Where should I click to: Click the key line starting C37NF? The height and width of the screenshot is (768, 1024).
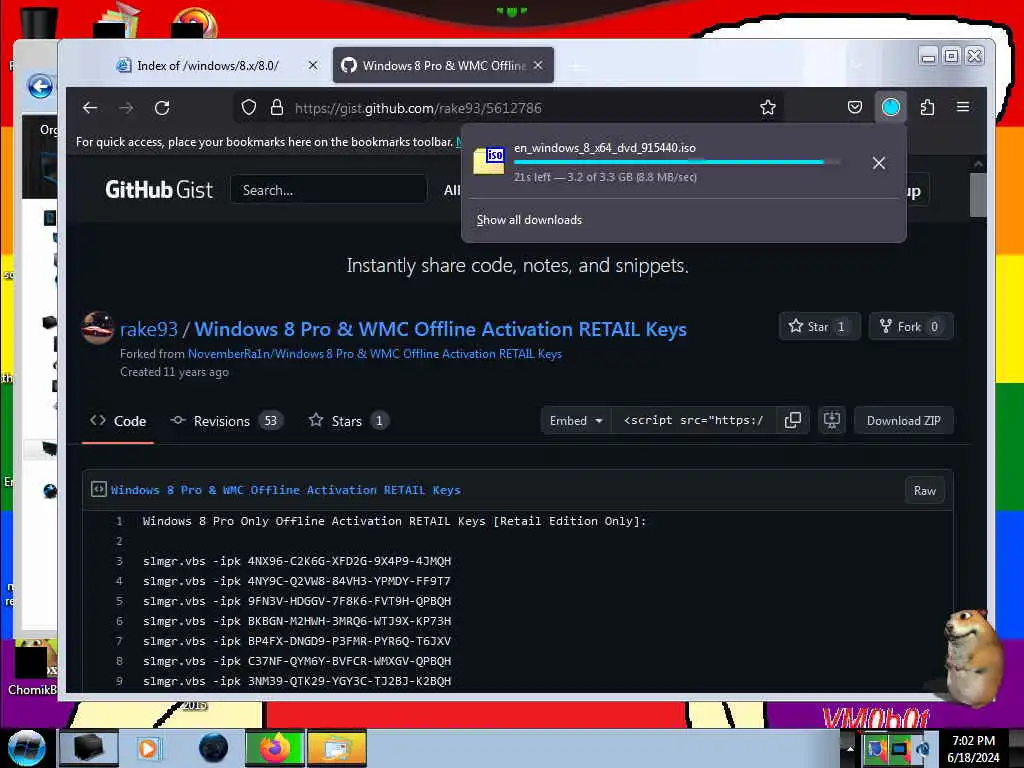(297, 661)
